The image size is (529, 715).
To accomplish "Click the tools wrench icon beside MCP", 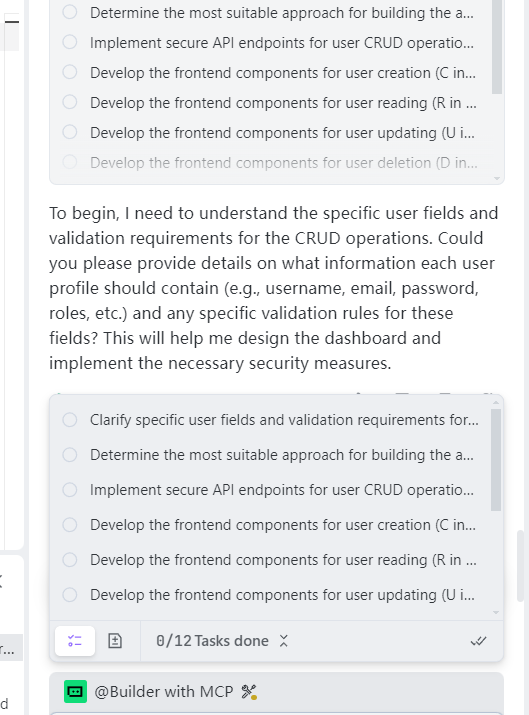I will point(249,692).
